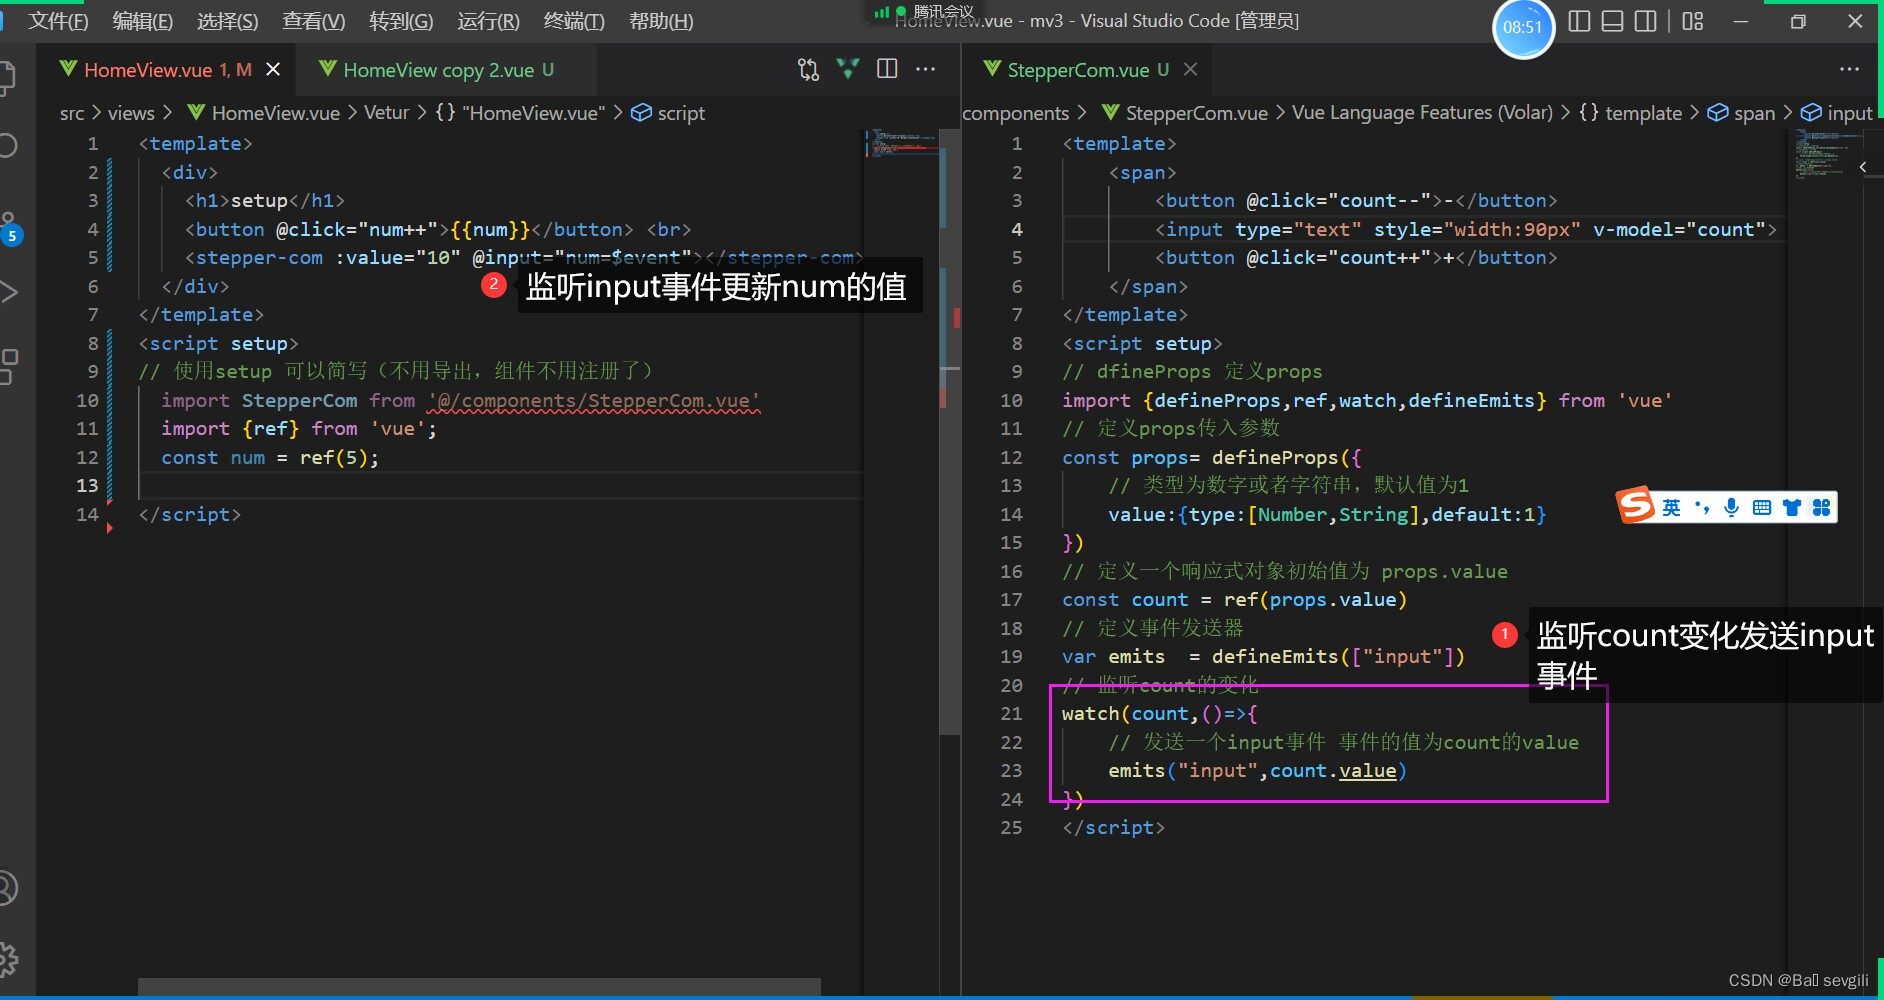Open the '@/components/StepperCom.vue' import path

coord(594,401)
